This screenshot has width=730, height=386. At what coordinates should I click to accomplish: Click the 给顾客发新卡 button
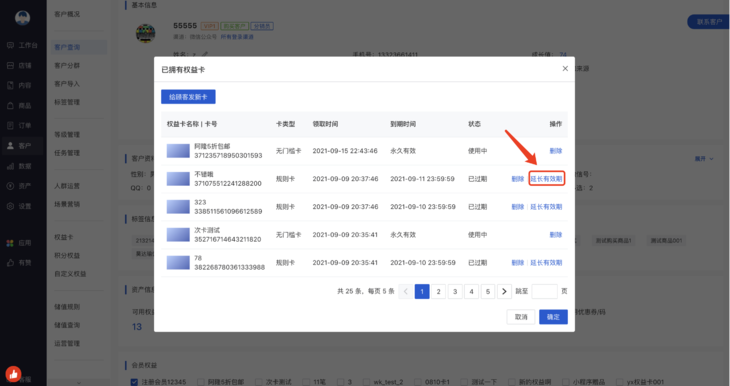click(x=188, y=97)
